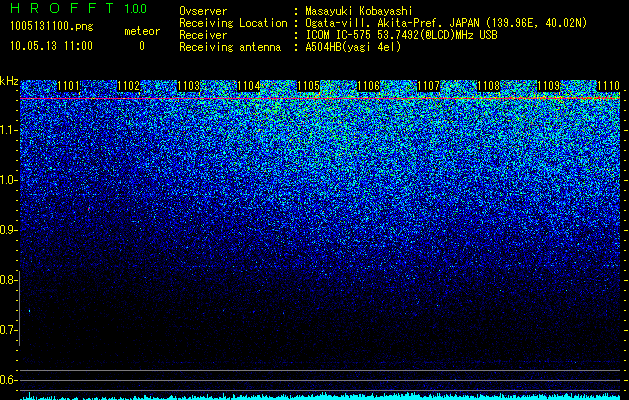Click the cyan signal level graph at bottom

(320, 396)
